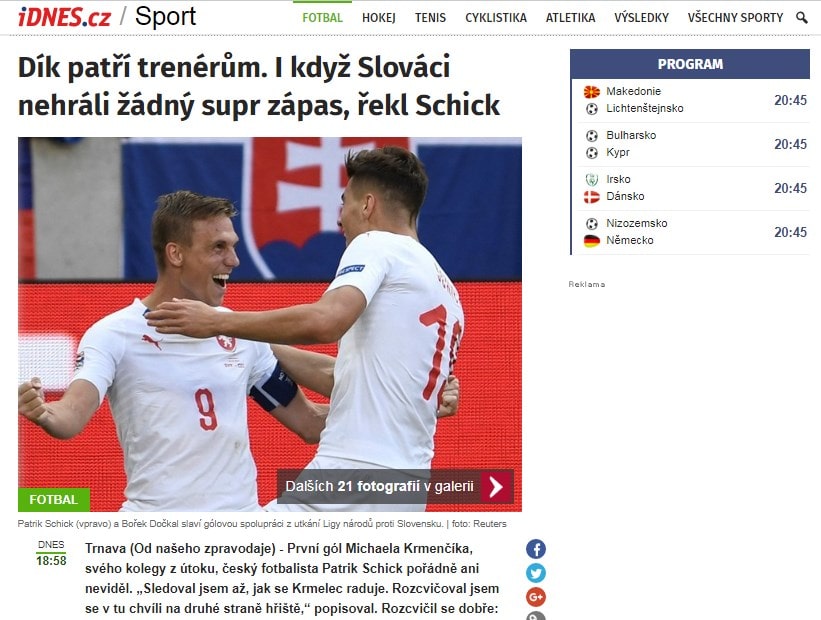
Task: Click the iDNES.cz logo
Action: coord(64,18)
